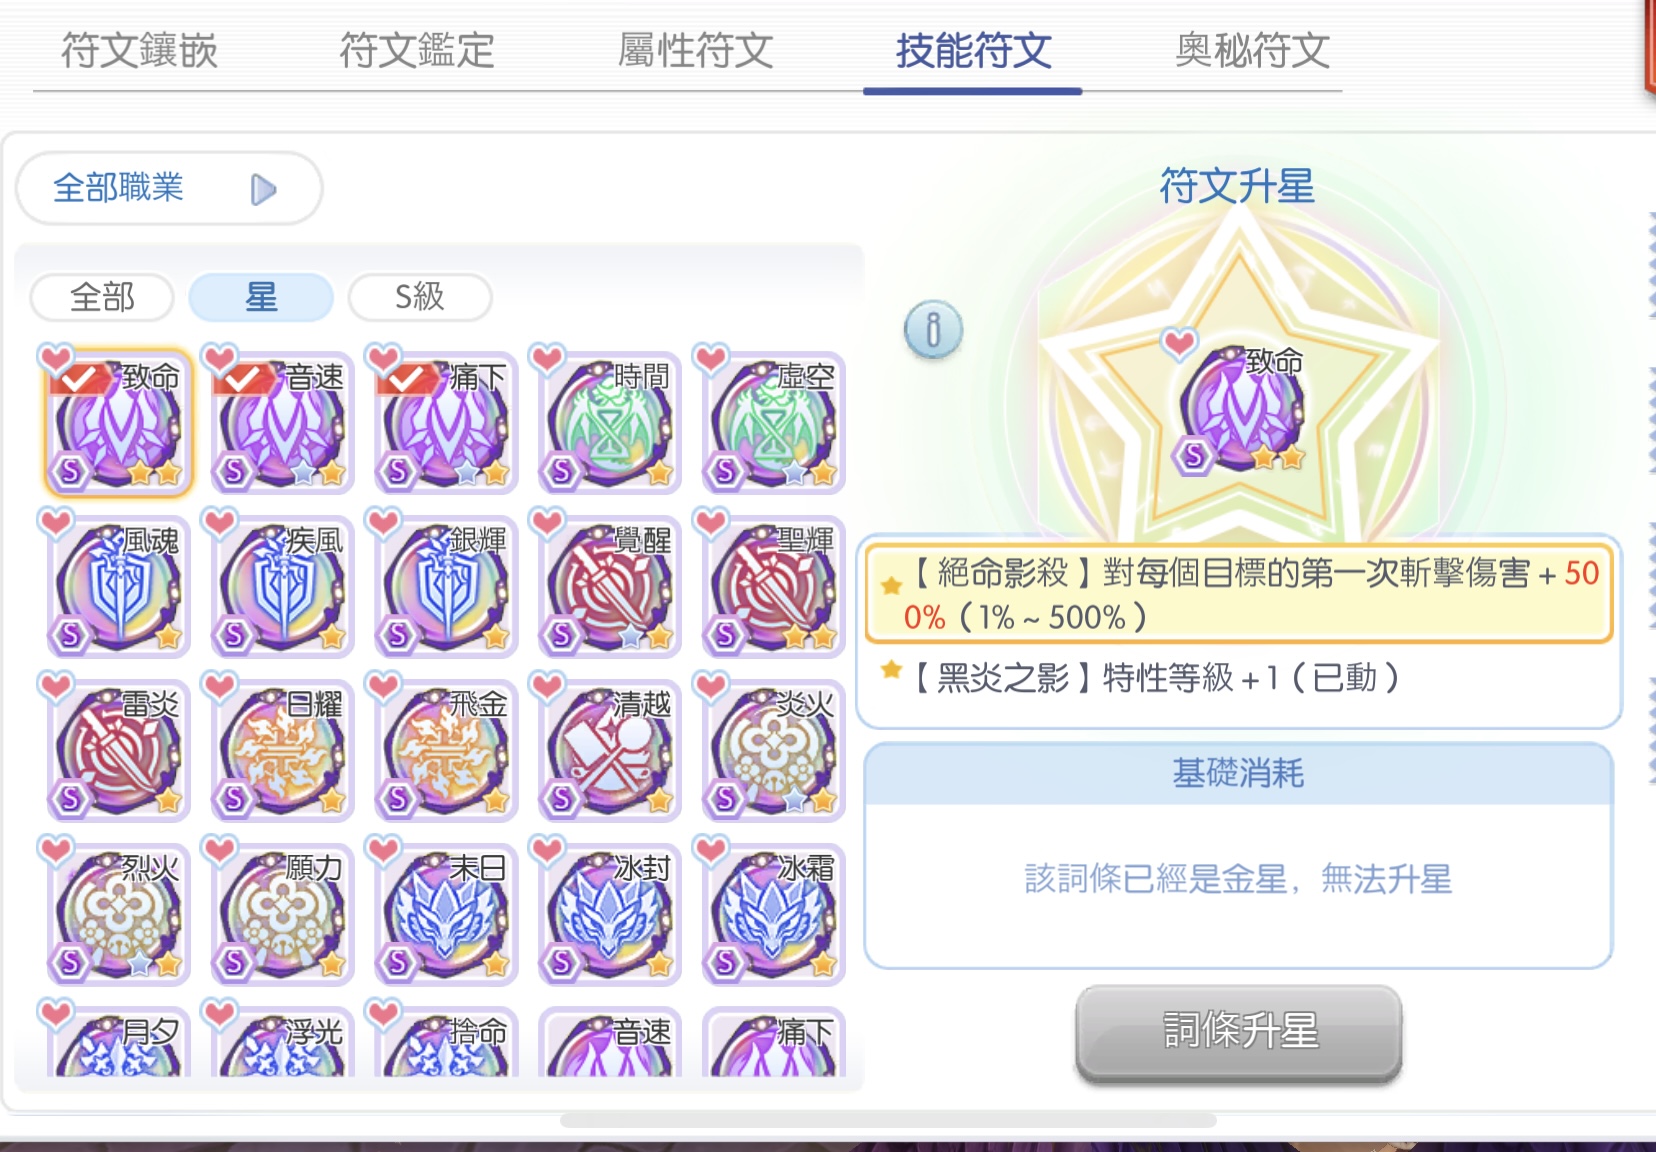Switch to the 屬性符文 tab
Image resolution: width=1656 pixels, height=1152 pixels.
(x=695, y=50)
